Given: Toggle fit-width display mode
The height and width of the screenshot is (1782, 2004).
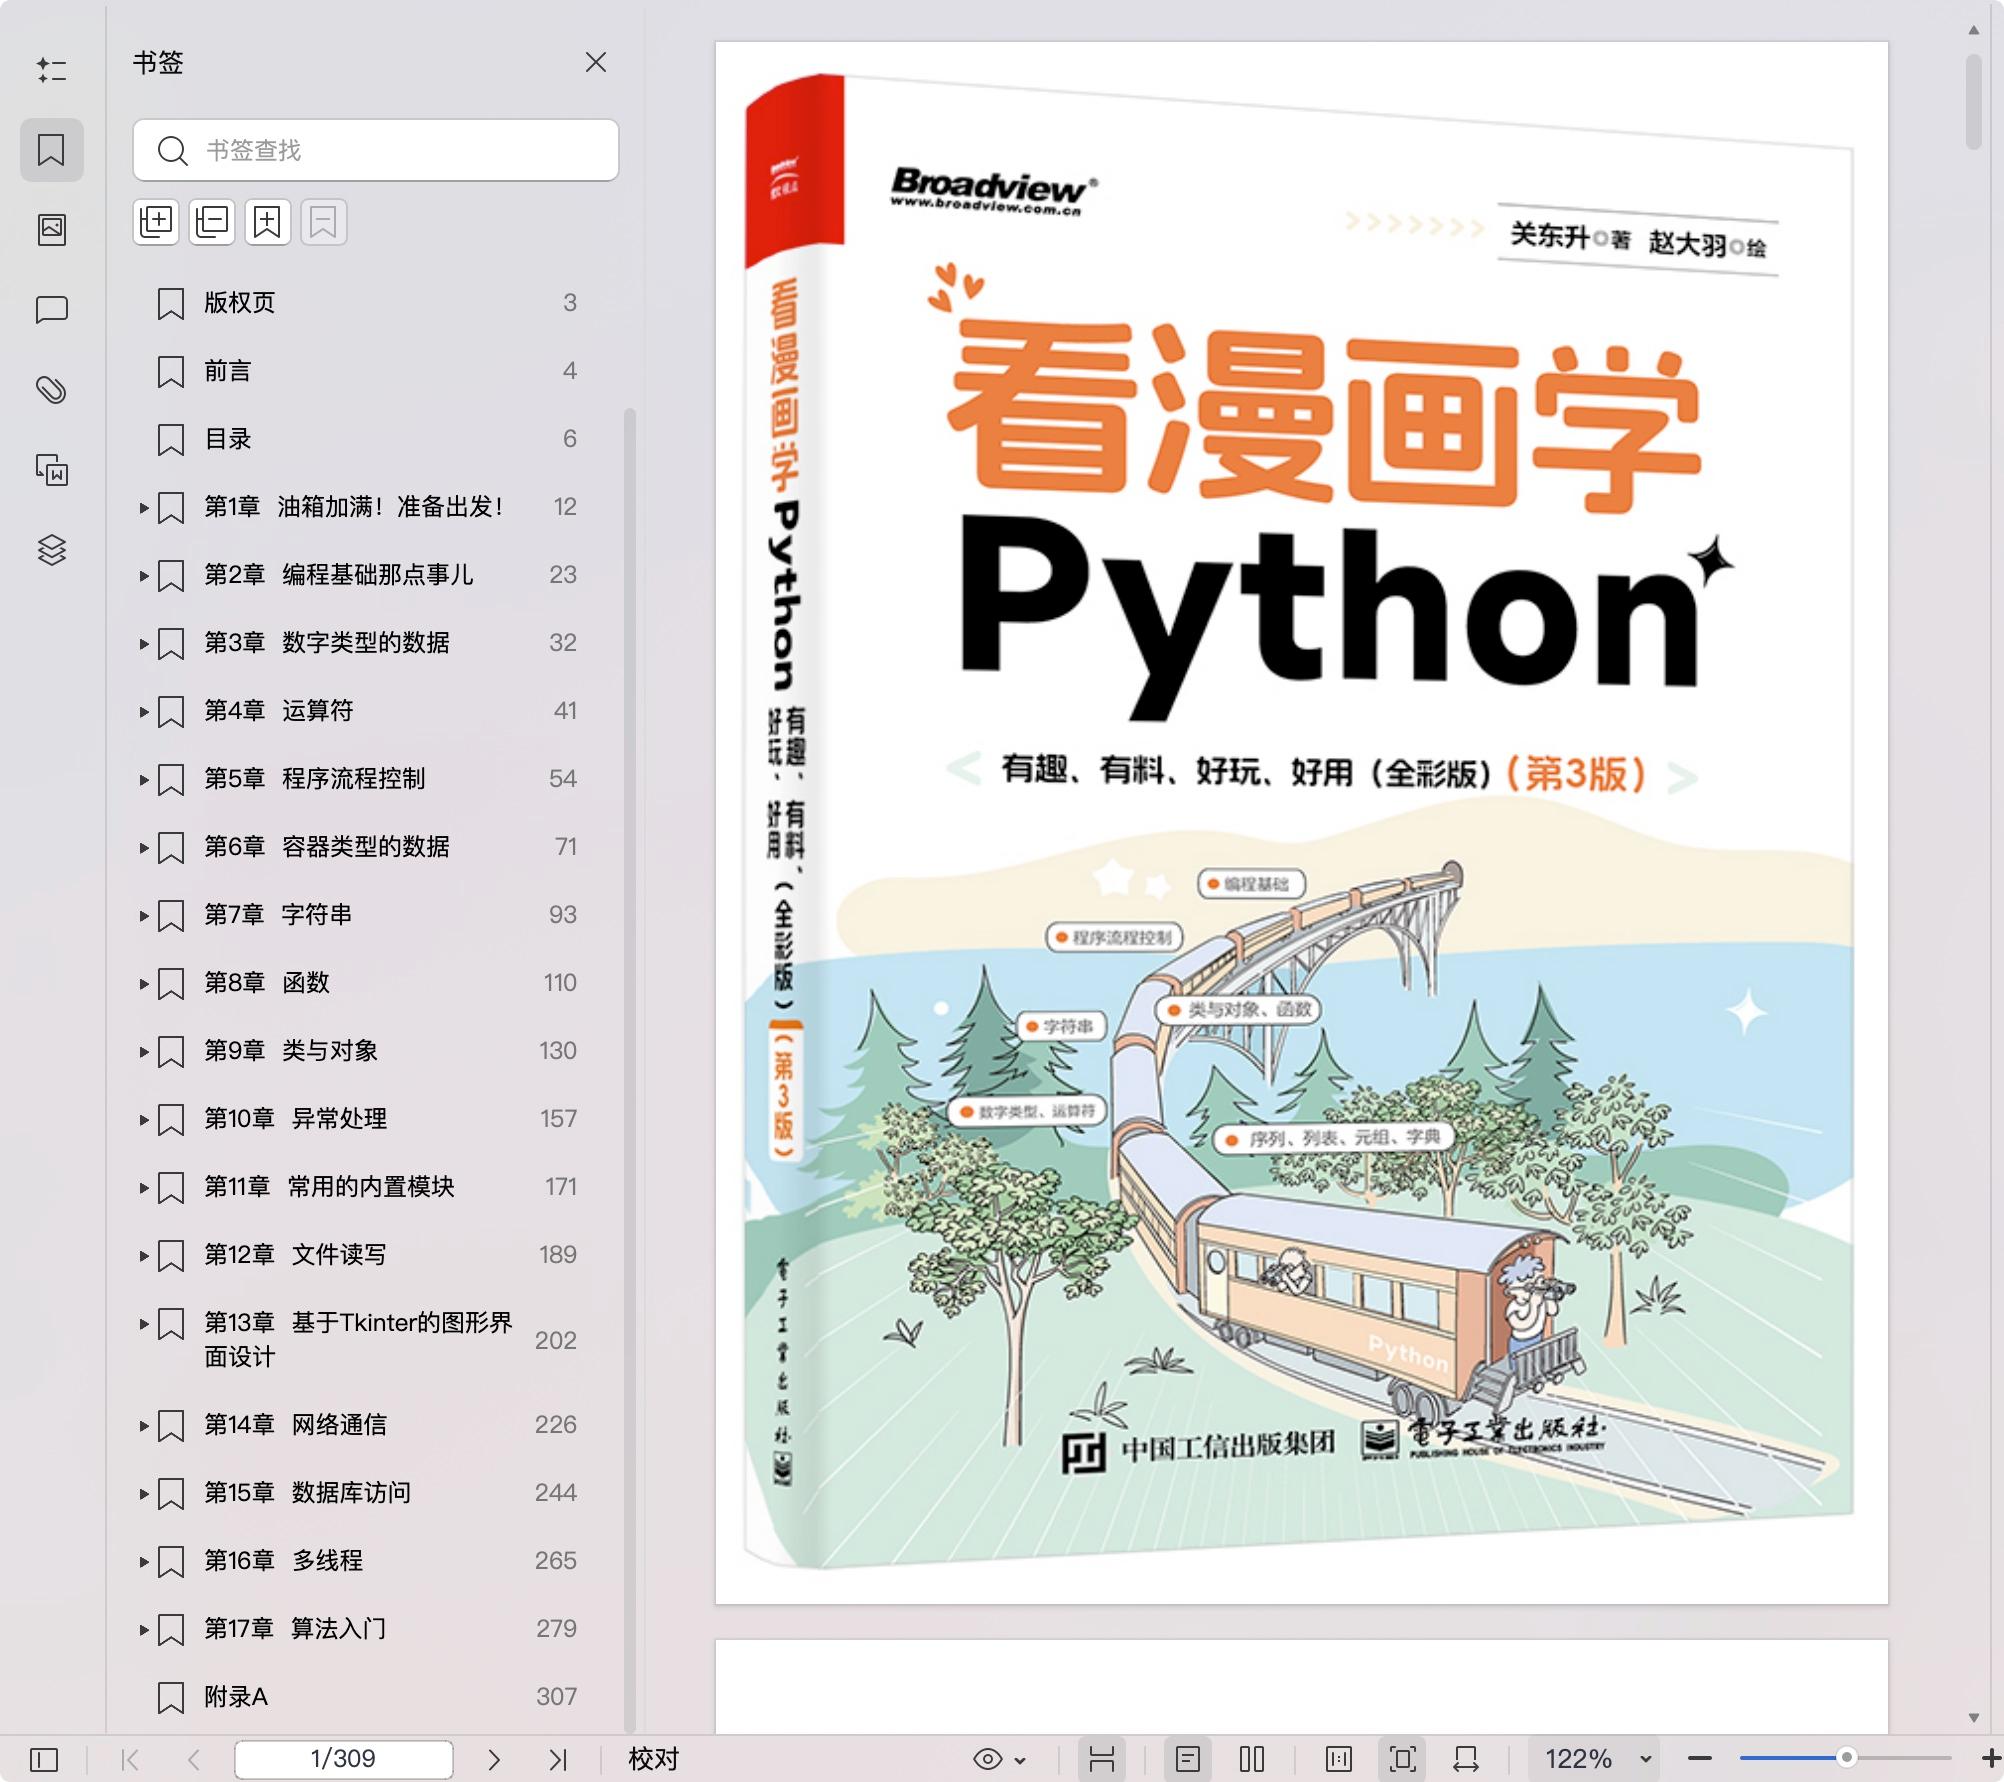Looking at the screenshot, I should [1465, 1758].
